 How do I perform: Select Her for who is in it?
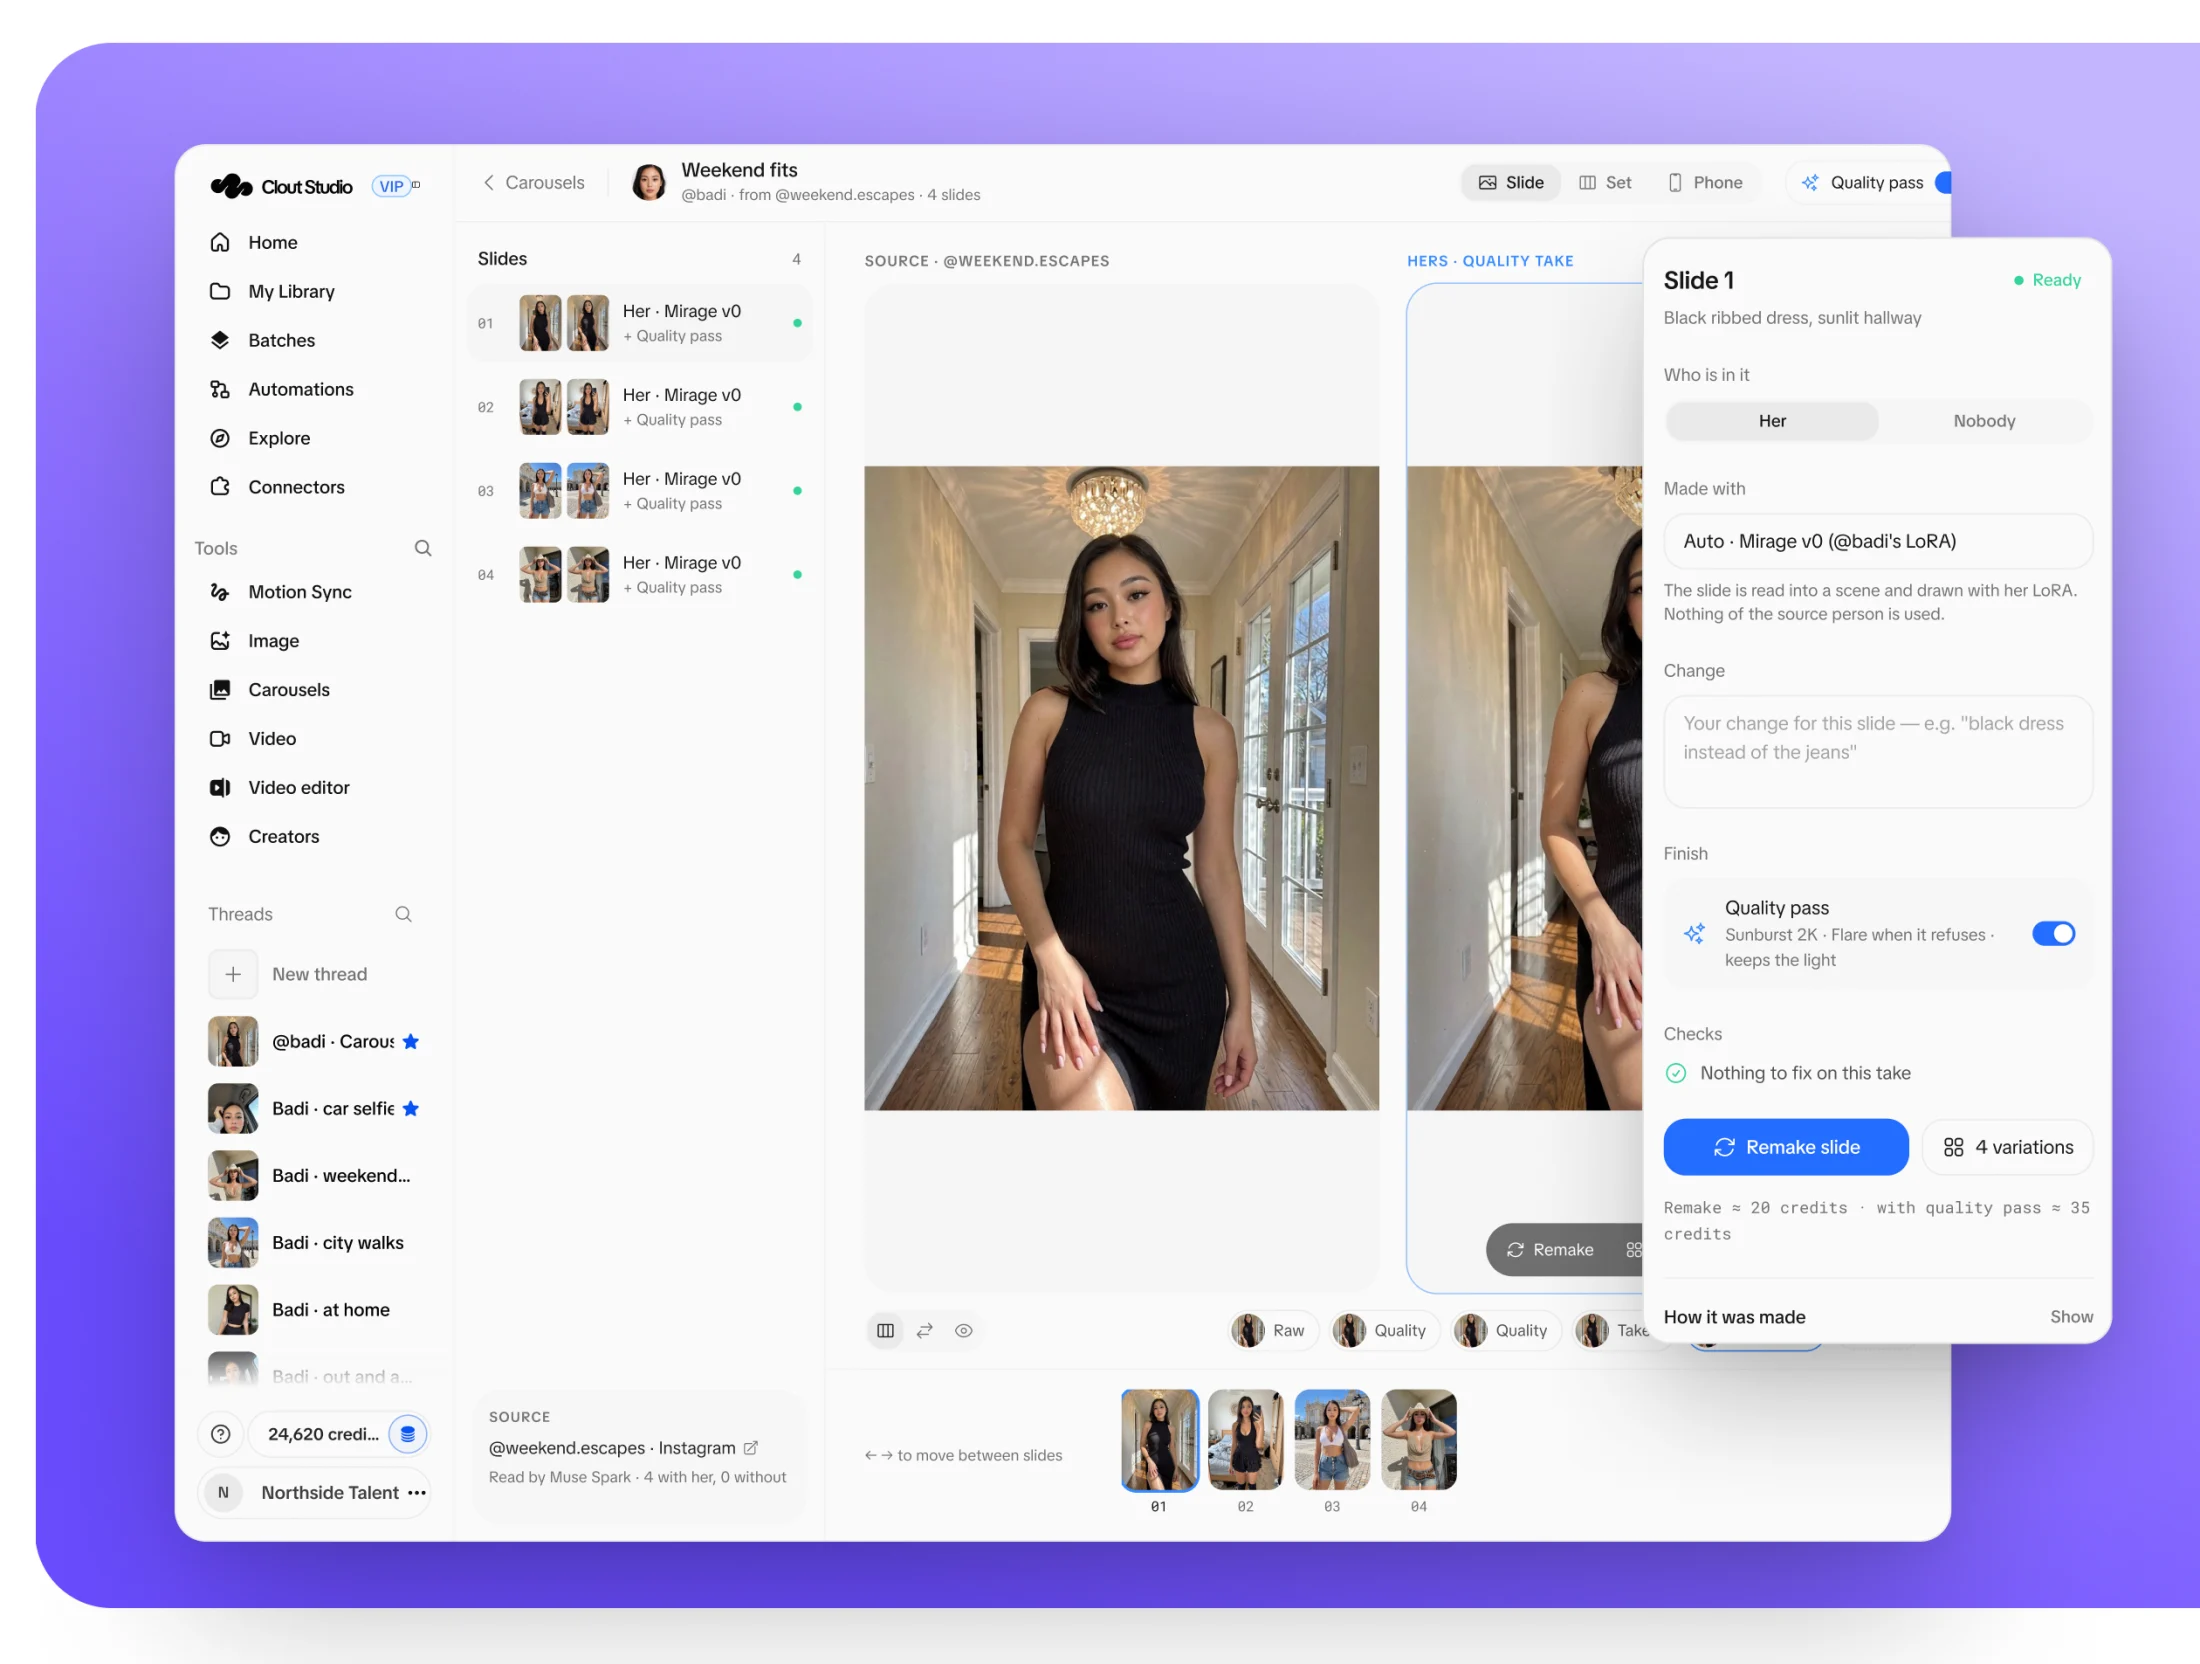1772,421
